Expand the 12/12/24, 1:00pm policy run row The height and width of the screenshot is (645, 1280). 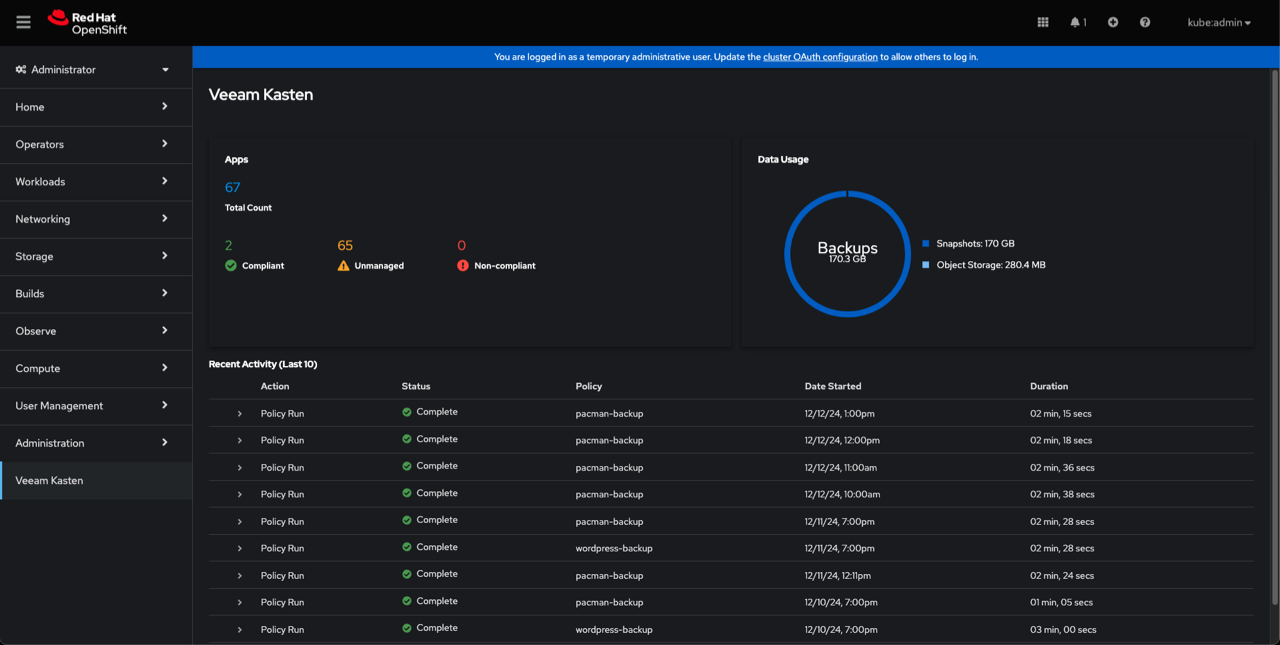point(240,414)
